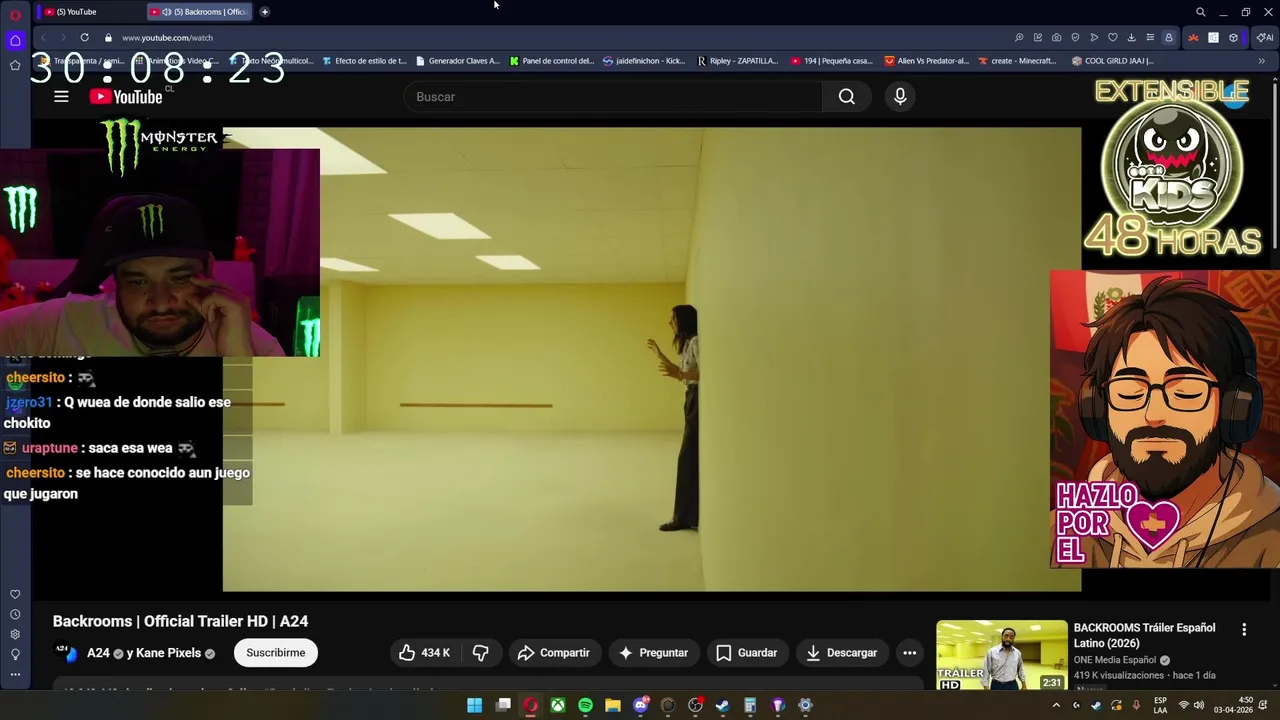
Task: Open the extensions cube icon
Action: pos(1233,37)
